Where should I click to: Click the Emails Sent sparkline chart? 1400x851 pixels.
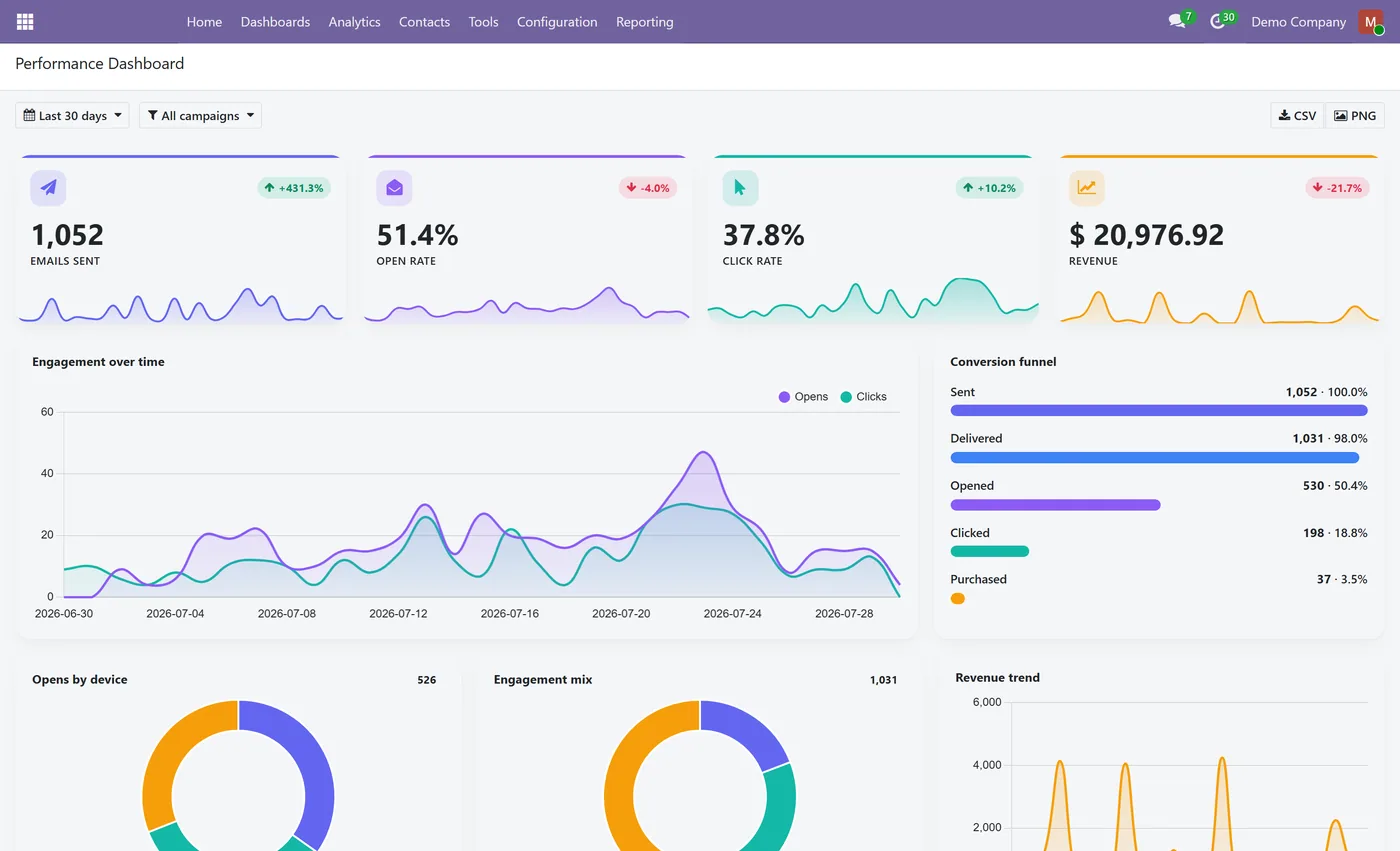pos(181,304)
